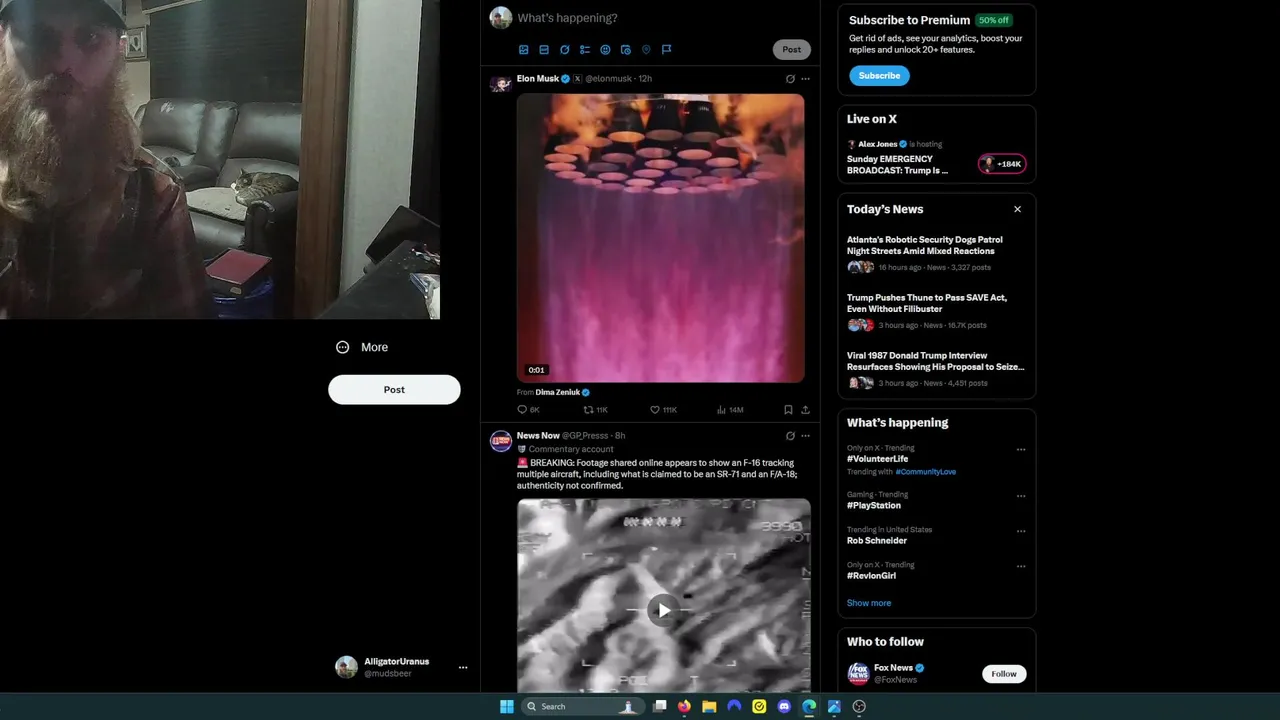The width and height of the screenshot is (1280, 720).
Task: Click Windows taskbar Search box
Action: click(584, 706)
